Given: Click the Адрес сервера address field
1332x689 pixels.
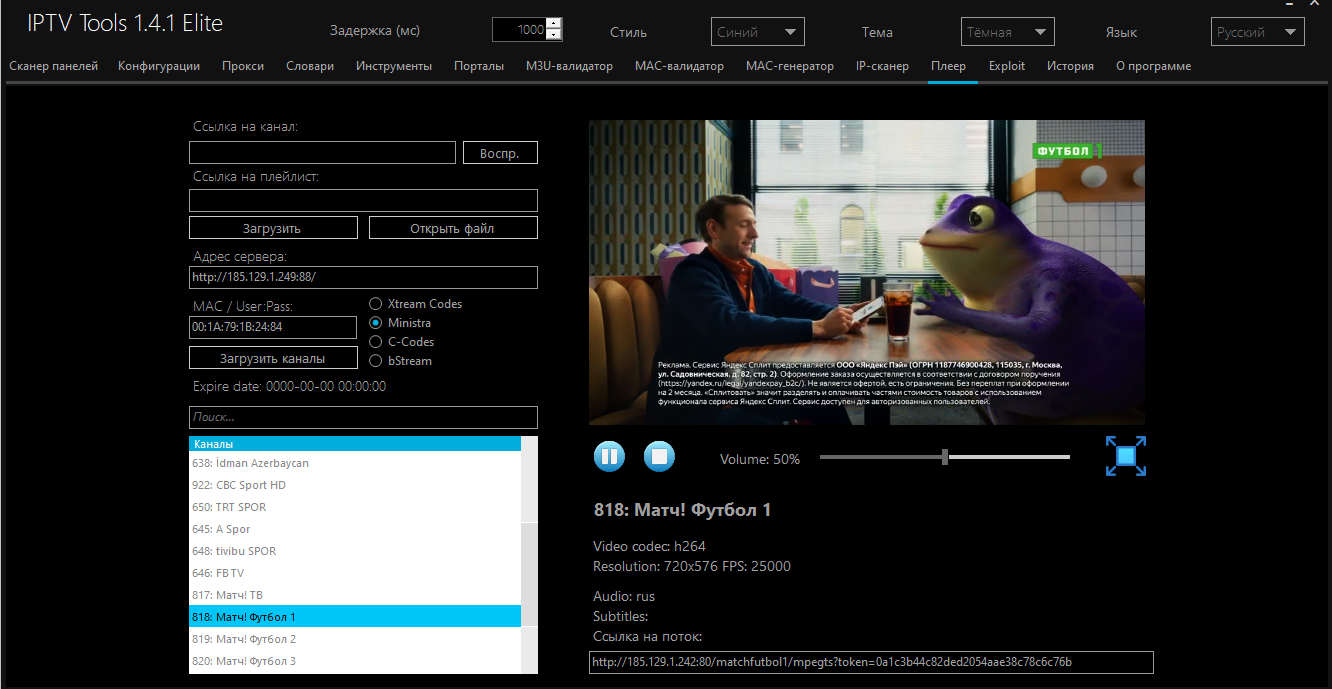Looking at the screenshot, I should tap(363, 277).
